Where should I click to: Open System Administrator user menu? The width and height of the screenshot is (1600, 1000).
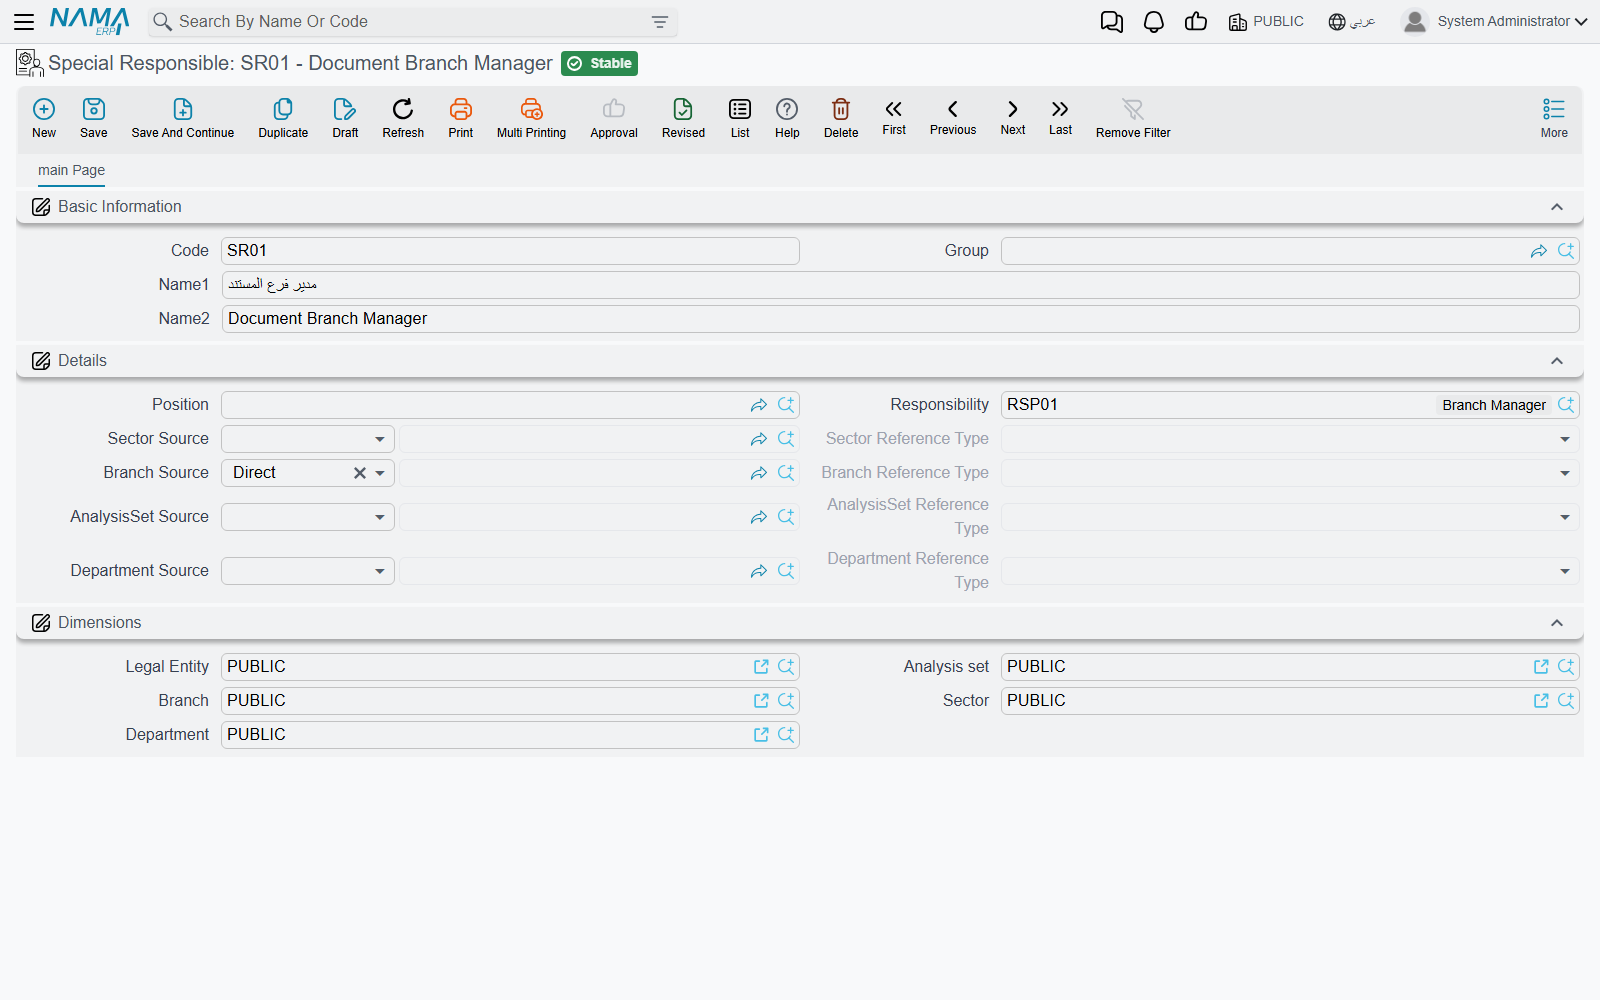[1494, 22]
